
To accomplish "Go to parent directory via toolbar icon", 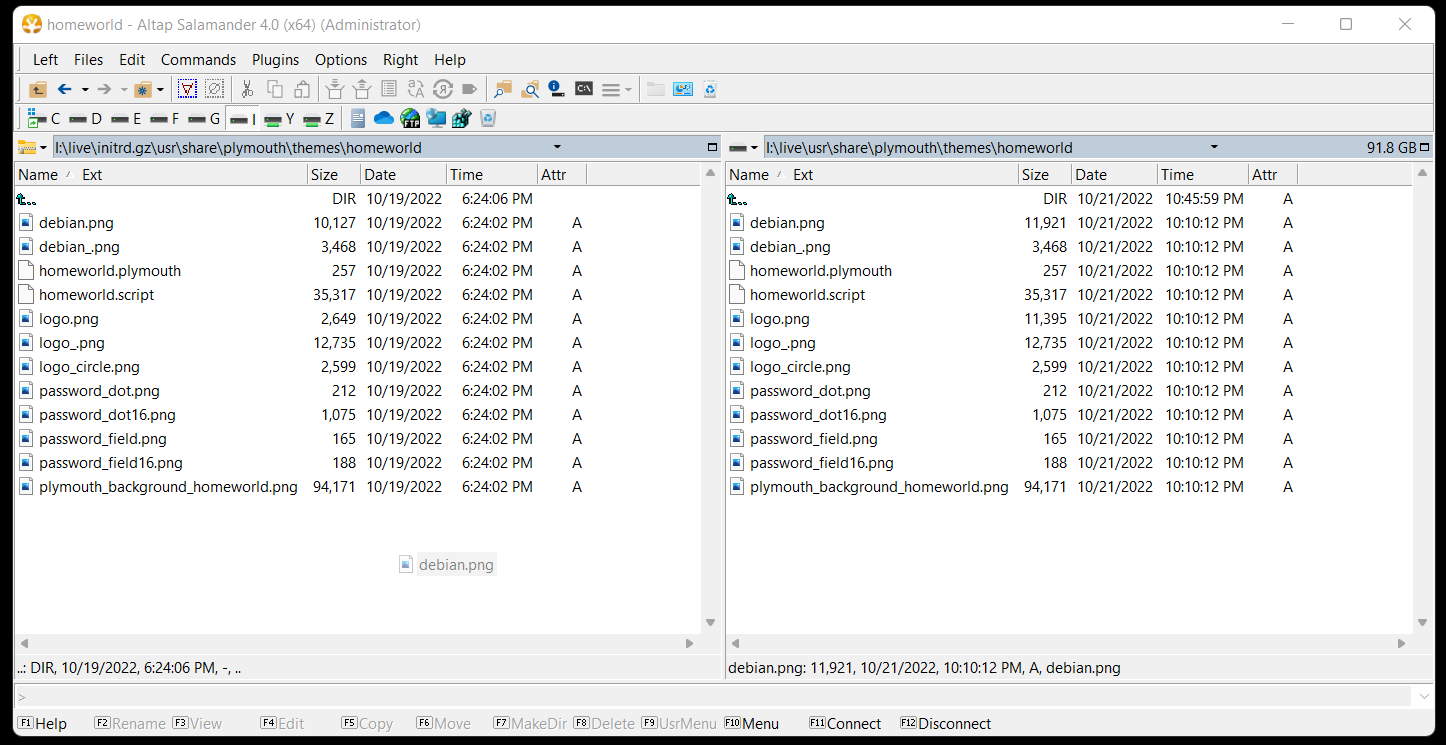I will click(38, 89).
